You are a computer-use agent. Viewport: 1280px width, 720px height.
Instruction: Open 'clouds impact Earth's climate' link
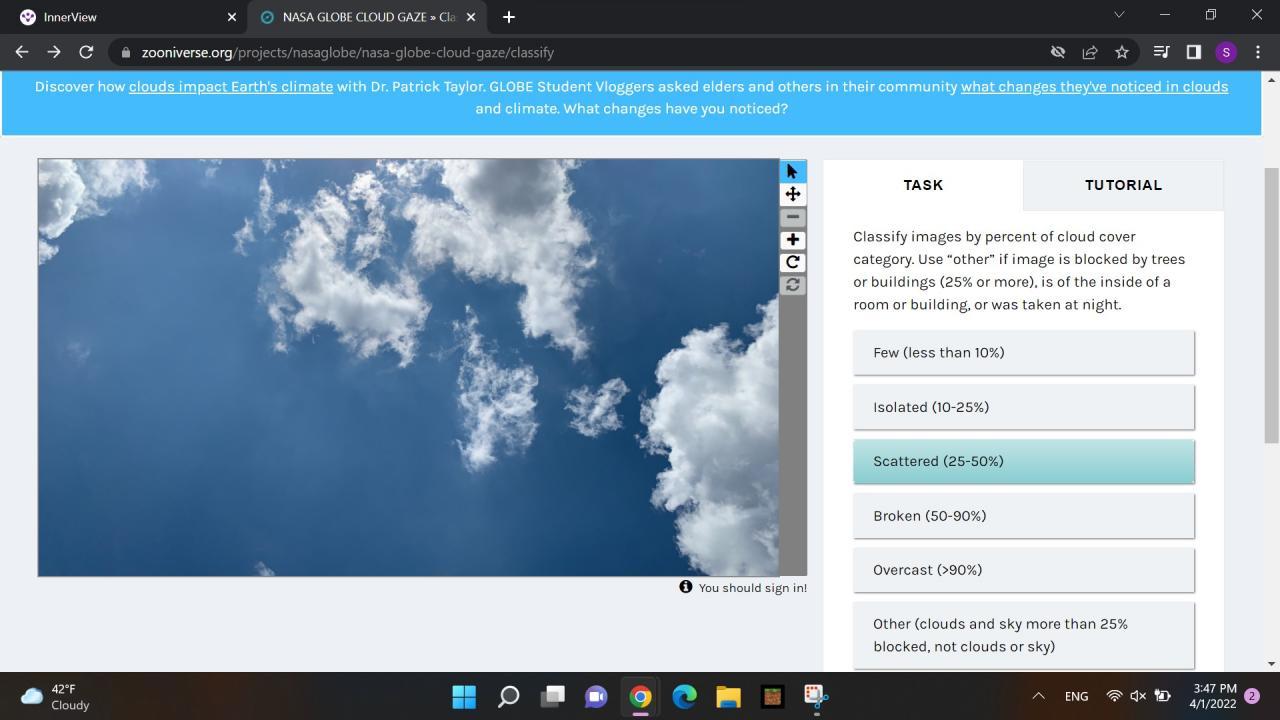point(231,87)
